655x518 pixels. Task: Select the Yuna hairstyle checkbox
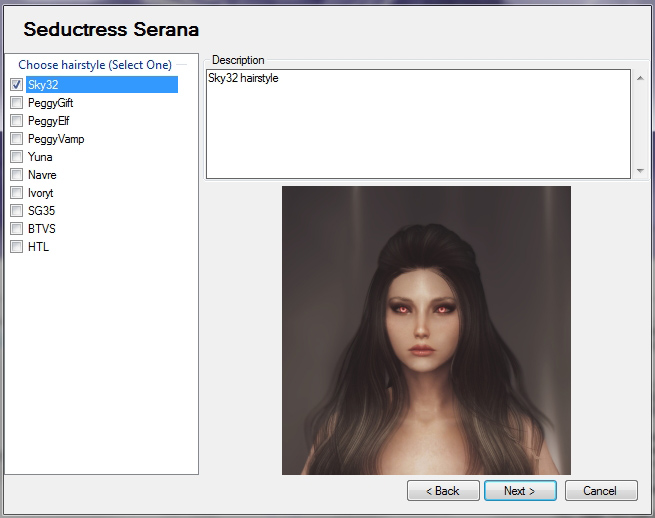(16, 157)
